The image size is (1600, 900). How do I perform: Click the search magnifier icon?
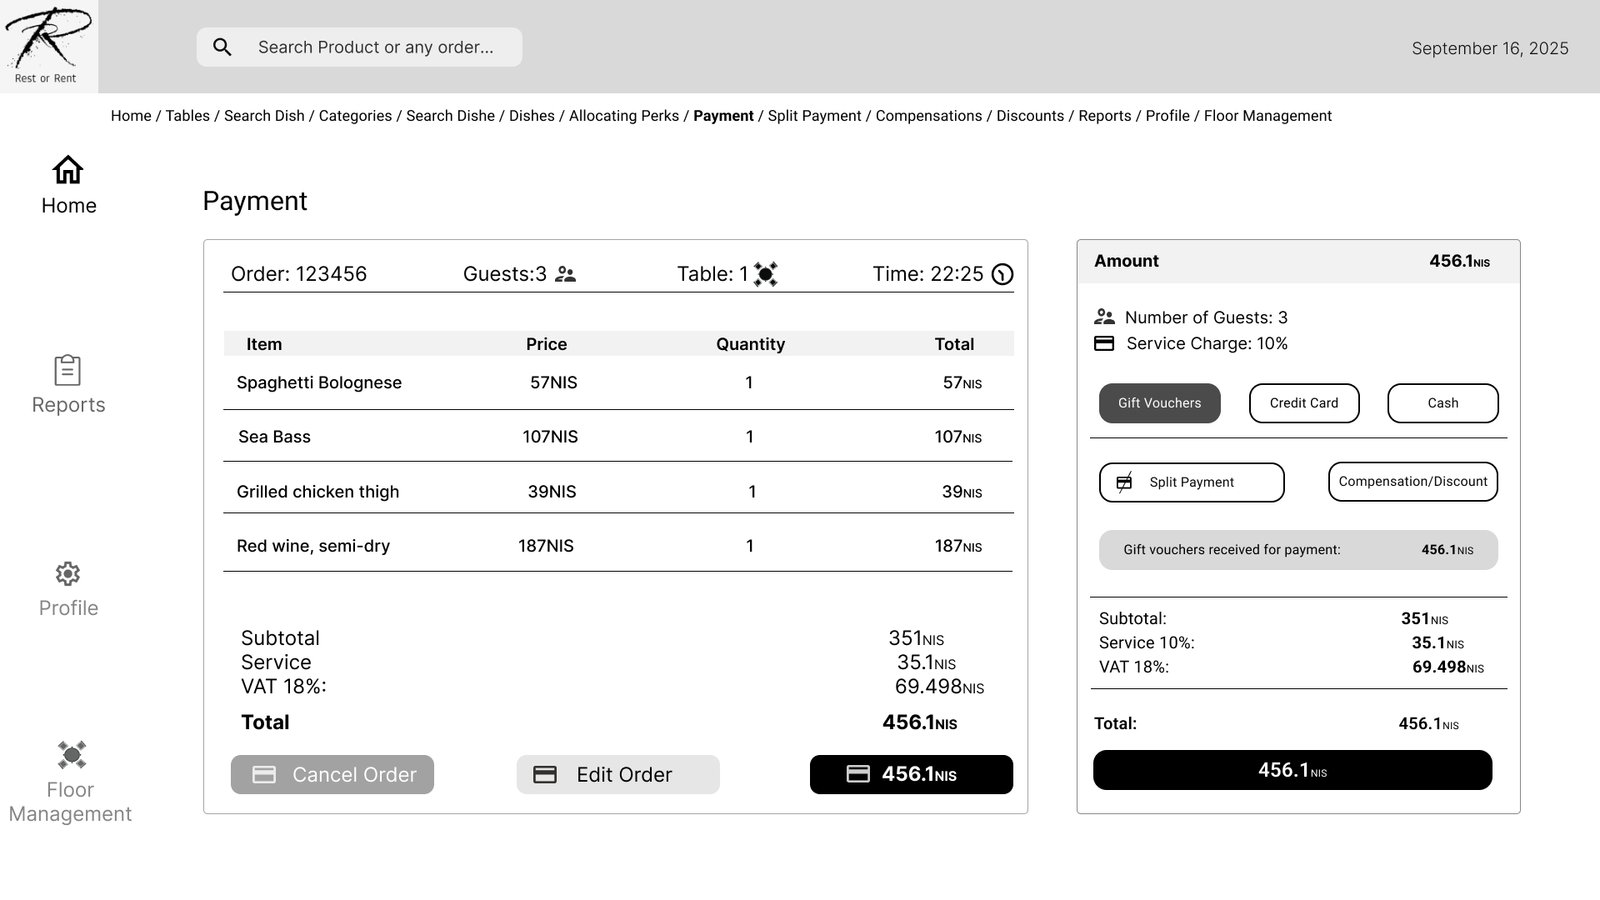(x=223, y=47)
